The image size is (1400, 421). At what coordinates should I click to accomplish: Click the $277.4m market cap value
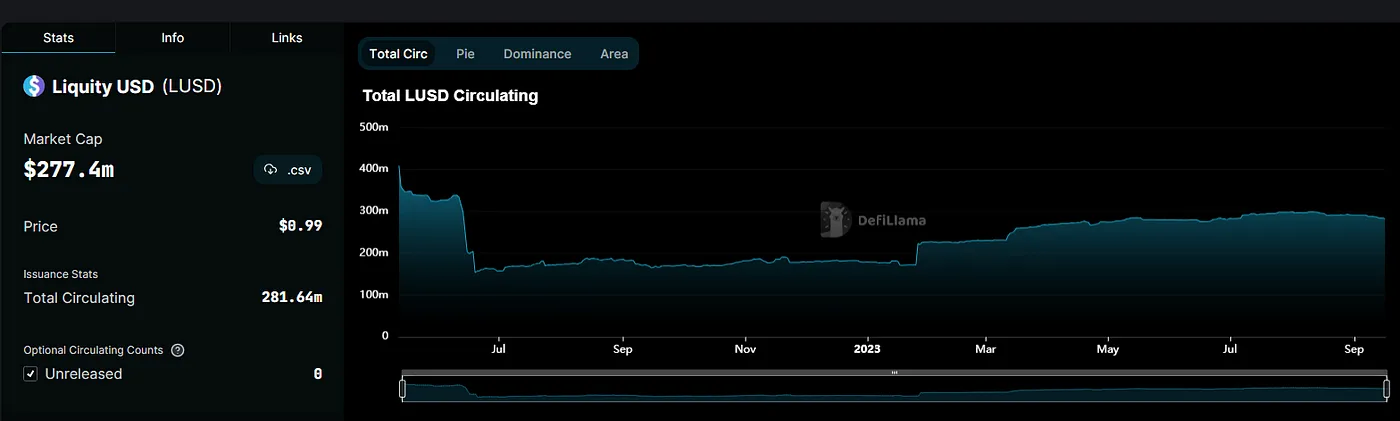(69, 170)
